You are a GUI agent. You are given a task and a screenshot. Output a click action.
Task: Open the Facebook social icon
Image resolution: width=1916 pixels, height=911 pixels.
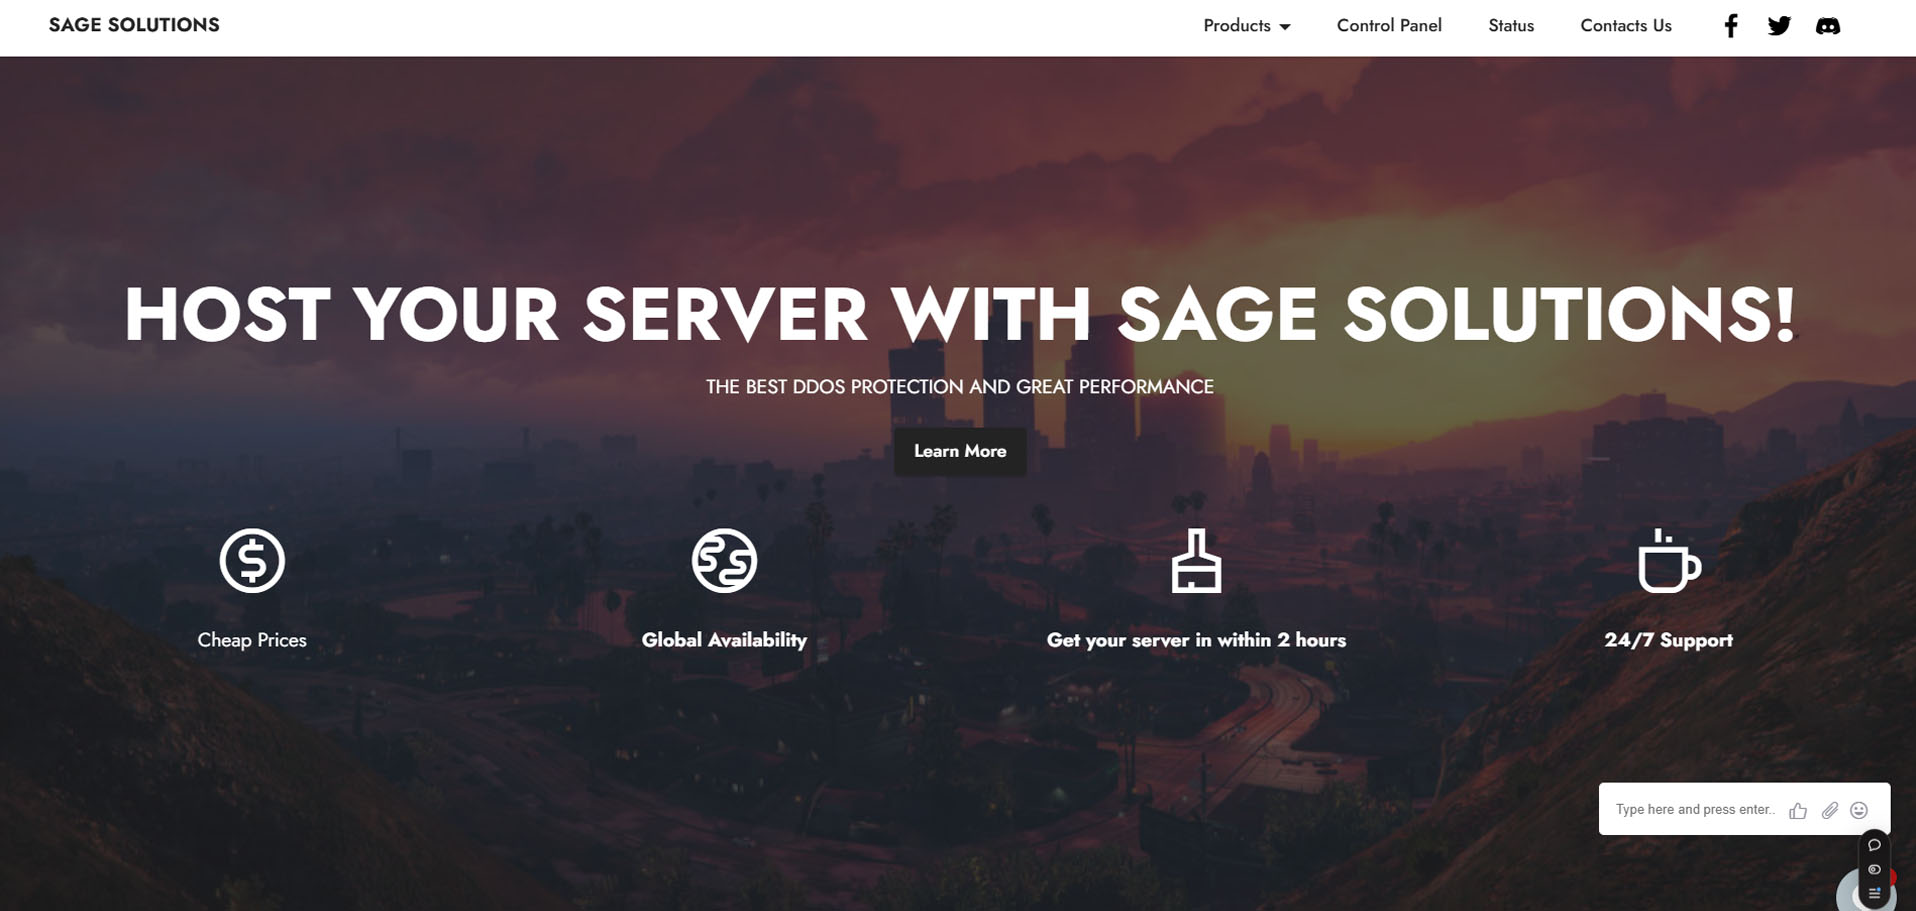coord(1730,26)
